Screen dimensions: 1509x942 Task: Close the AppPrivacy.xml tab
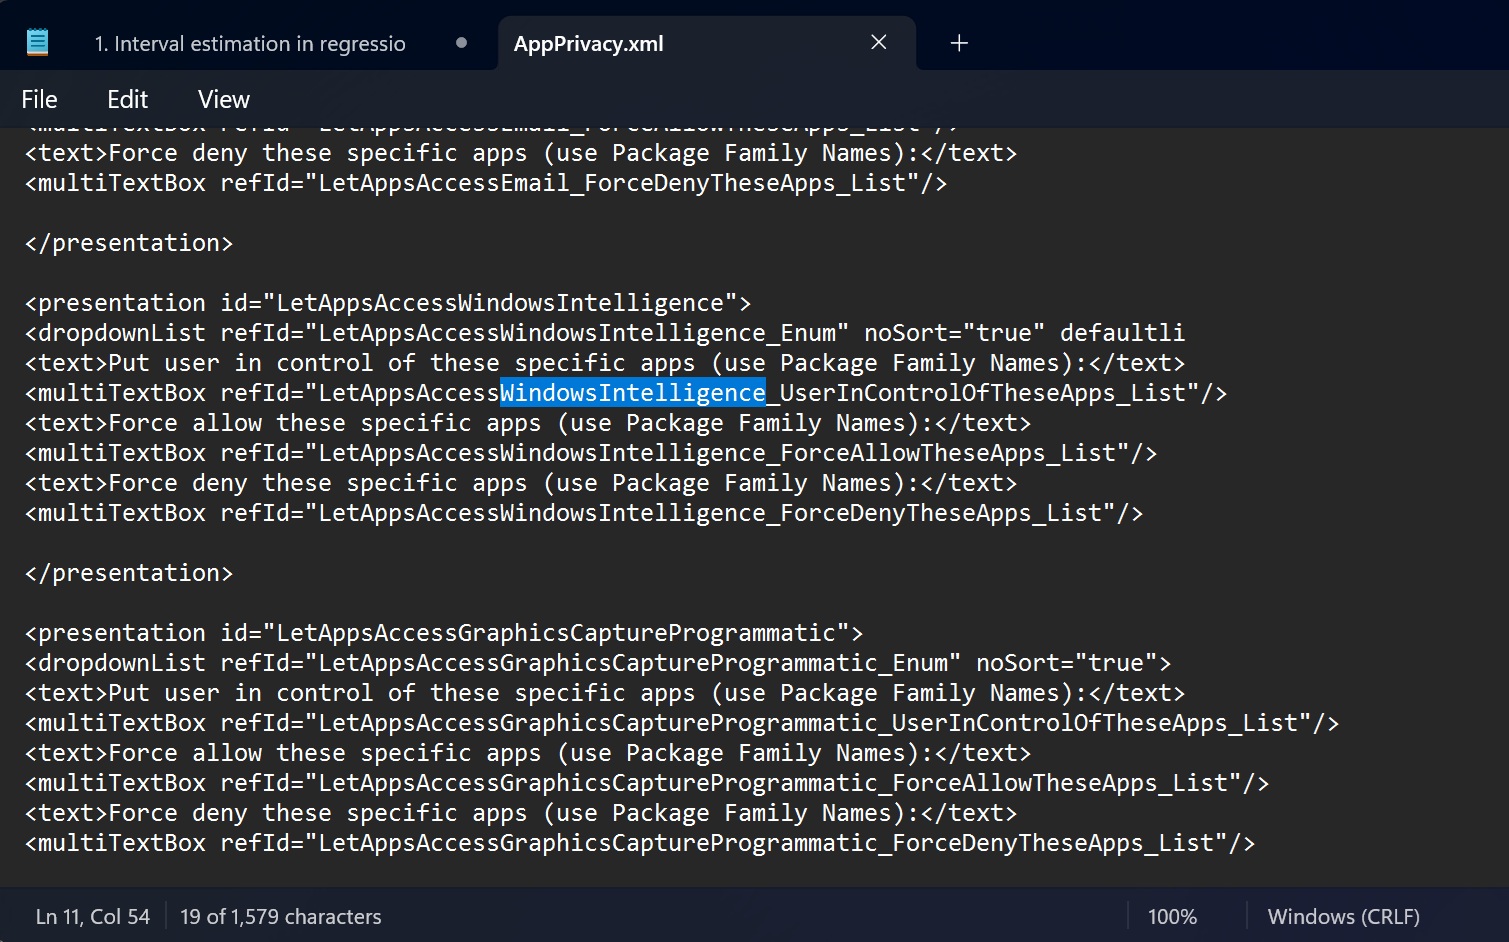(x=879, y=42)
